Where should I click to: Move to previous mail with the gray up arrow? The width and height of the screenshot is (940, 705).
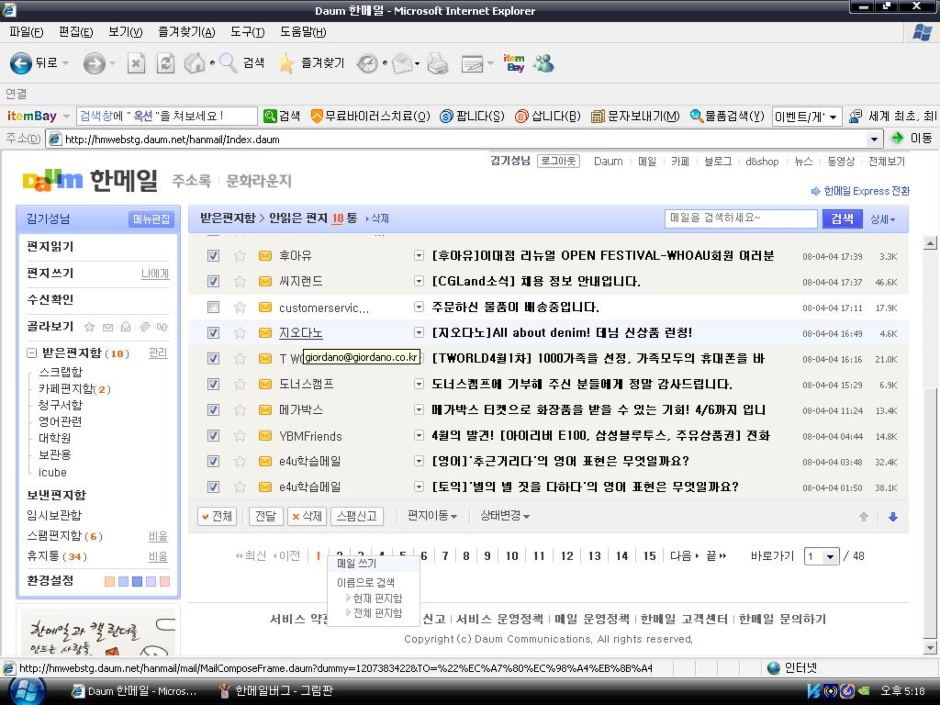click(x=864, y=517)
